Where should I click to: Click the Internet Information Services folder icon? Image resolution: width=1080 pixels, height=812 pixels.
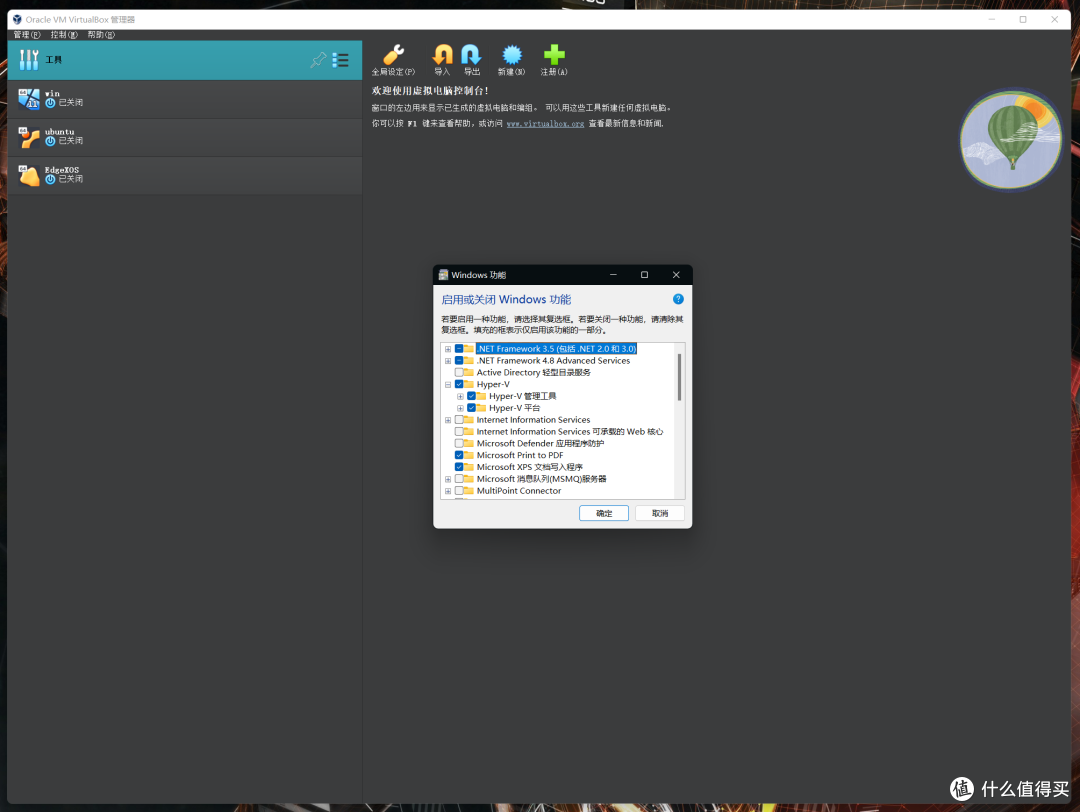coord(469,419)
